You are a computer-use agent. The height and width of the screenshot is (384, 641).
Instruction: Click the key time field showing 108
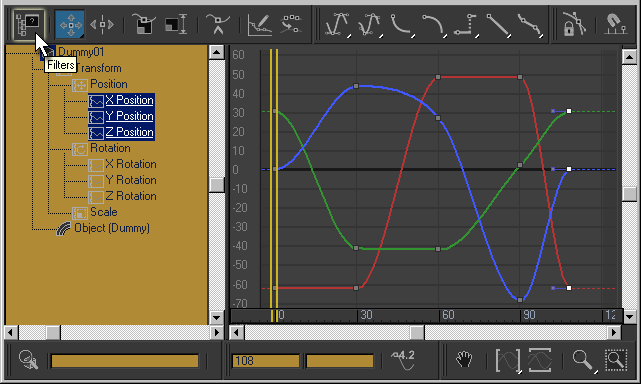[x=265, y=361]
